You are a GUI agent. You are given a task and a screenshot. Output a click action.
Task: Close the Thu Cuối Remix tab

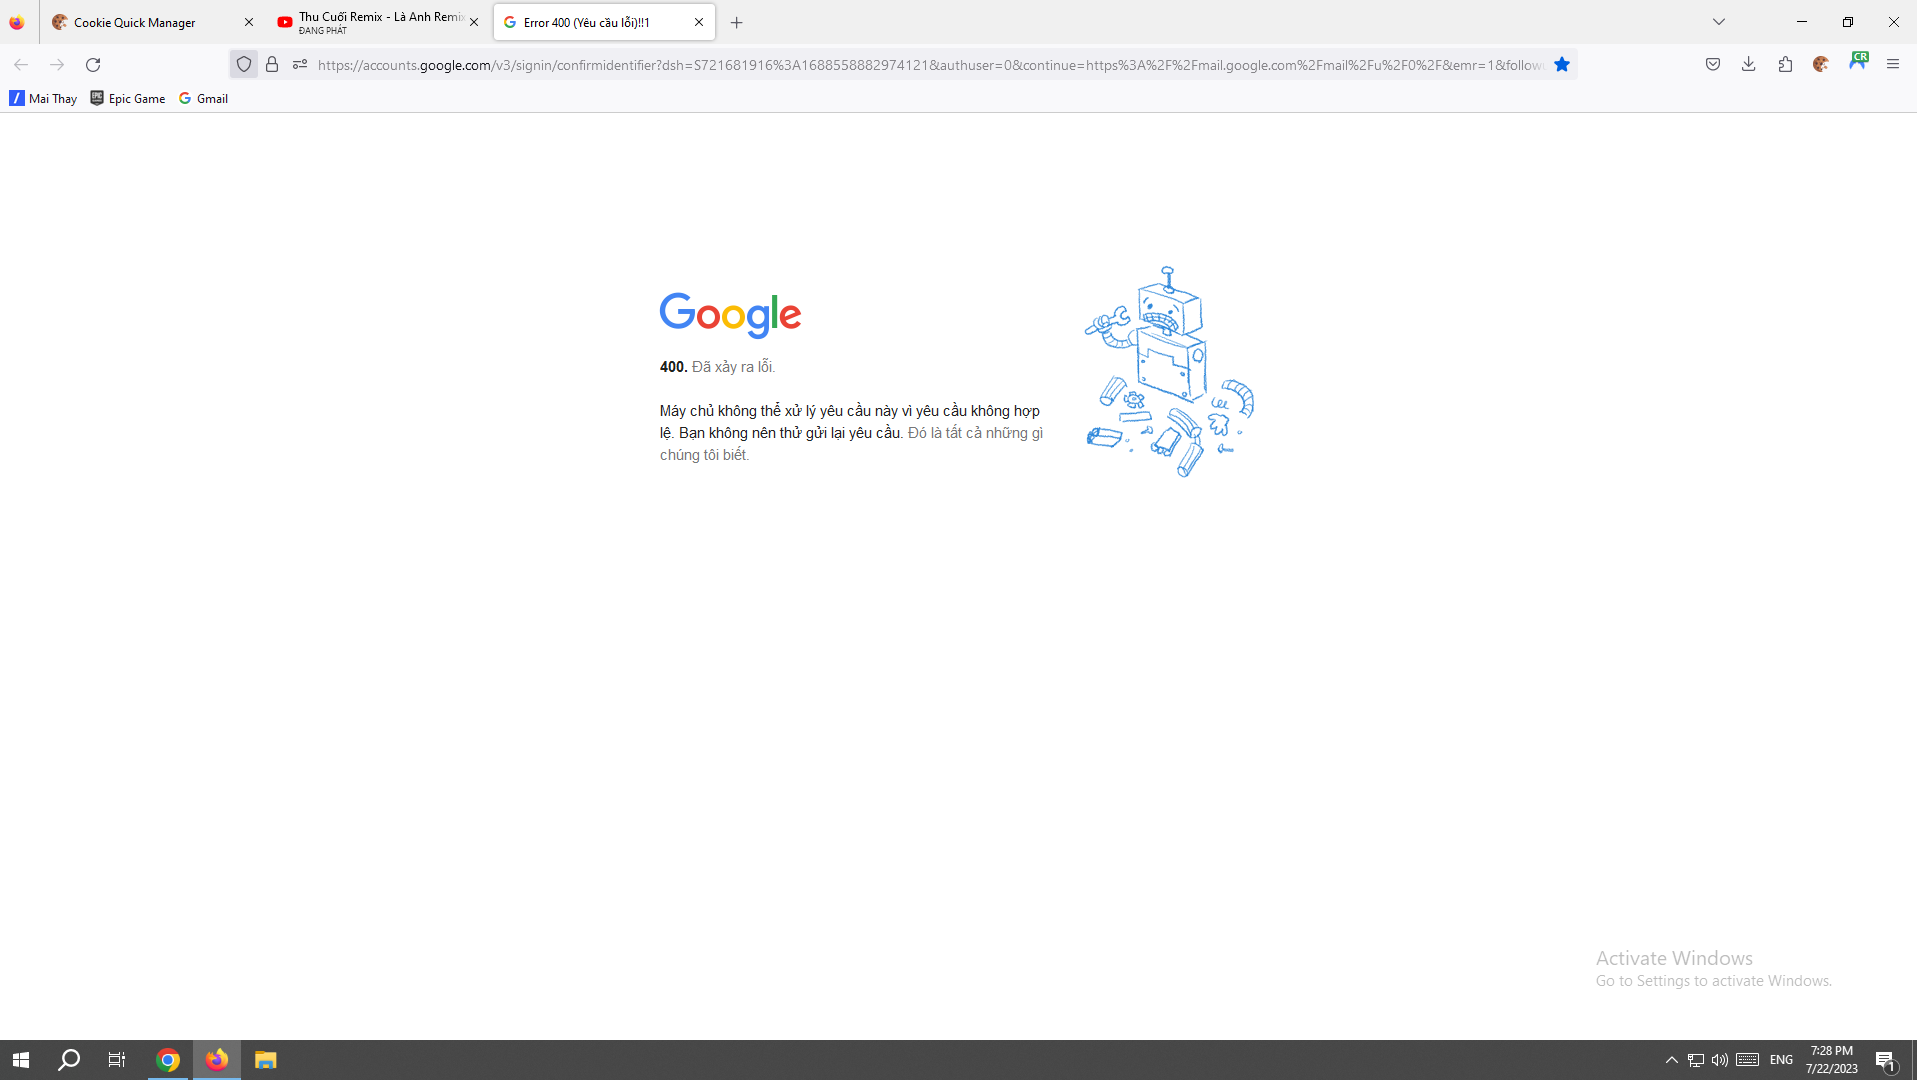coord(474,22)
